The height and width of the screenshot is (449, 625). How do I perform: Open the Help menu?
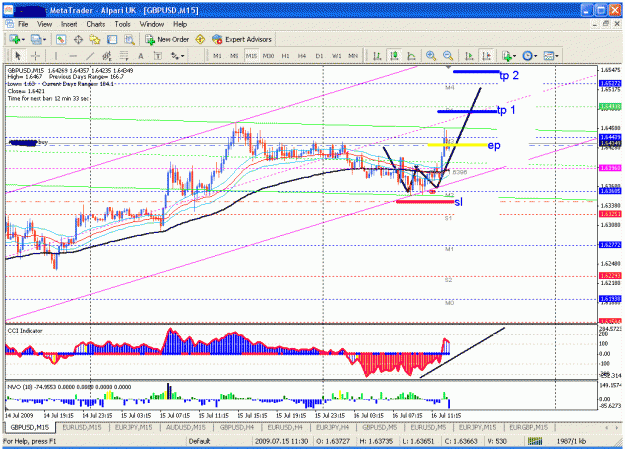pos(180,24)
